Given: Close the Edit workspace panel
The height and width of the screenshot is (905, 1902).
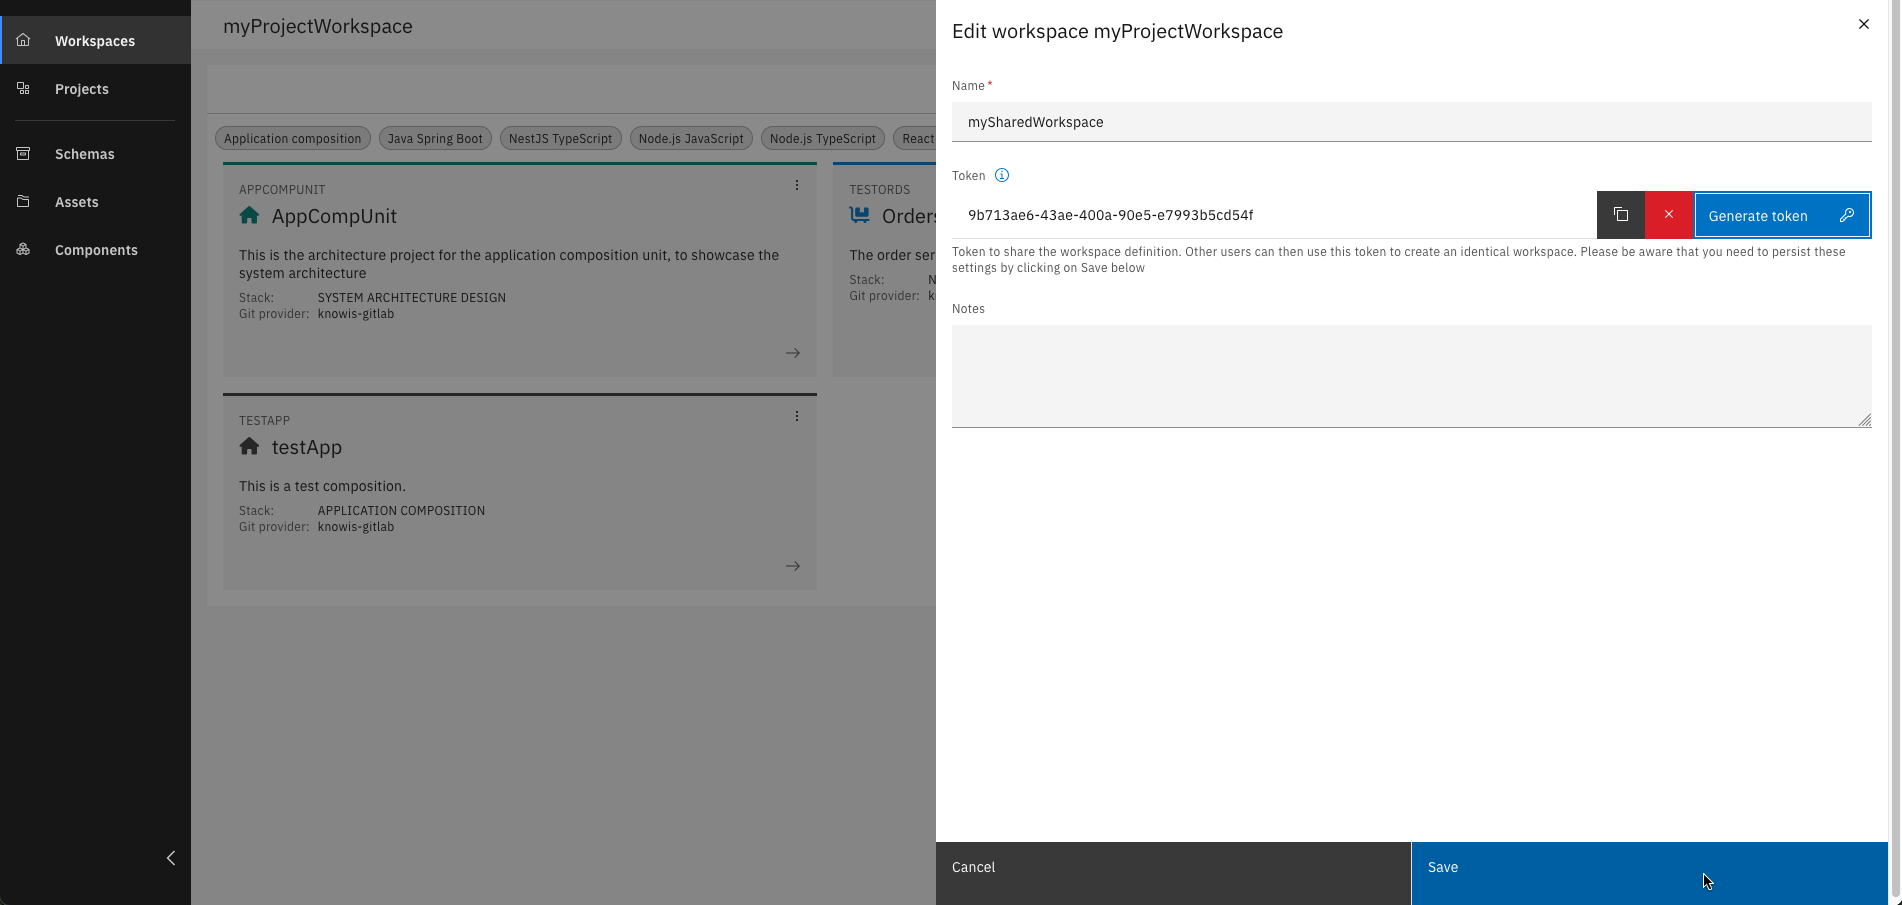Looking at the screenshot, I should (x=1863, y=25).
